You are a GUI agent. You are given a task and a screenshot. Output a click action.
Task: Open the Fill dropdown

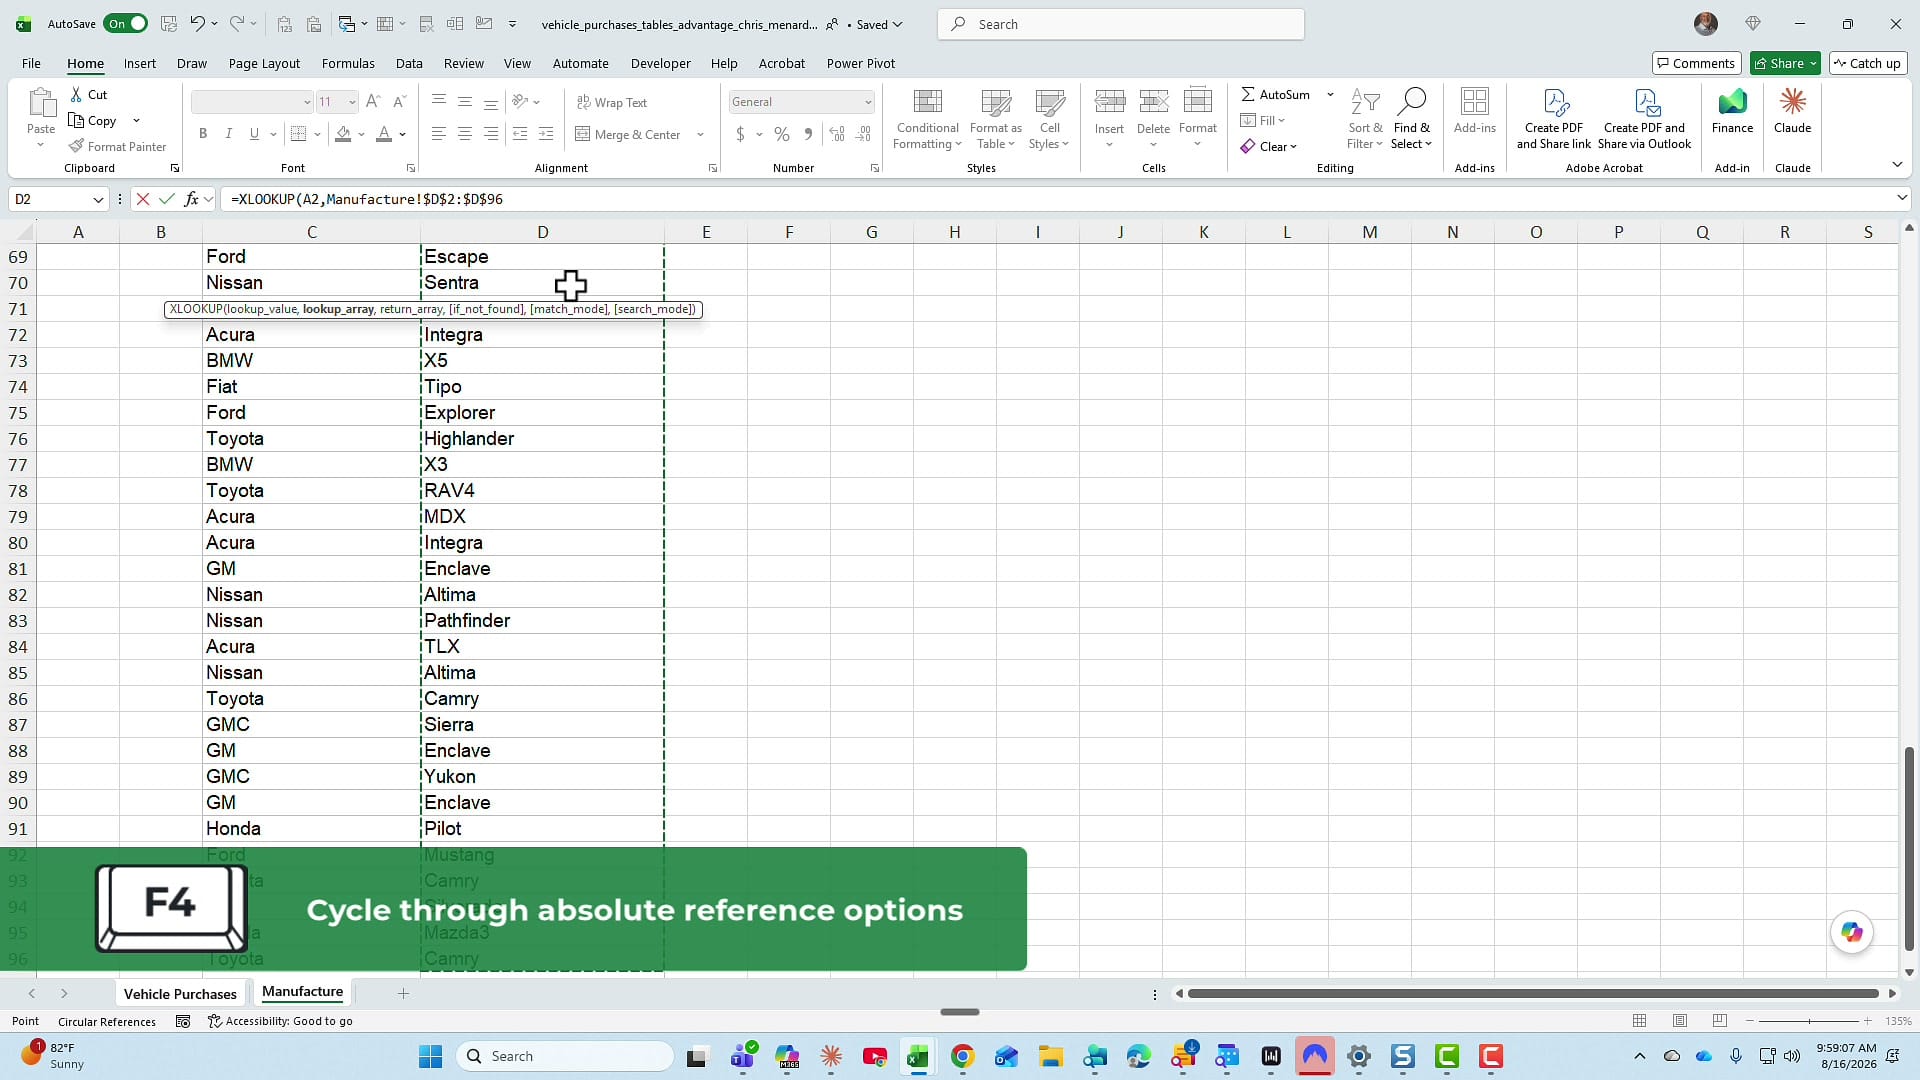click(x=1263, y=121)
